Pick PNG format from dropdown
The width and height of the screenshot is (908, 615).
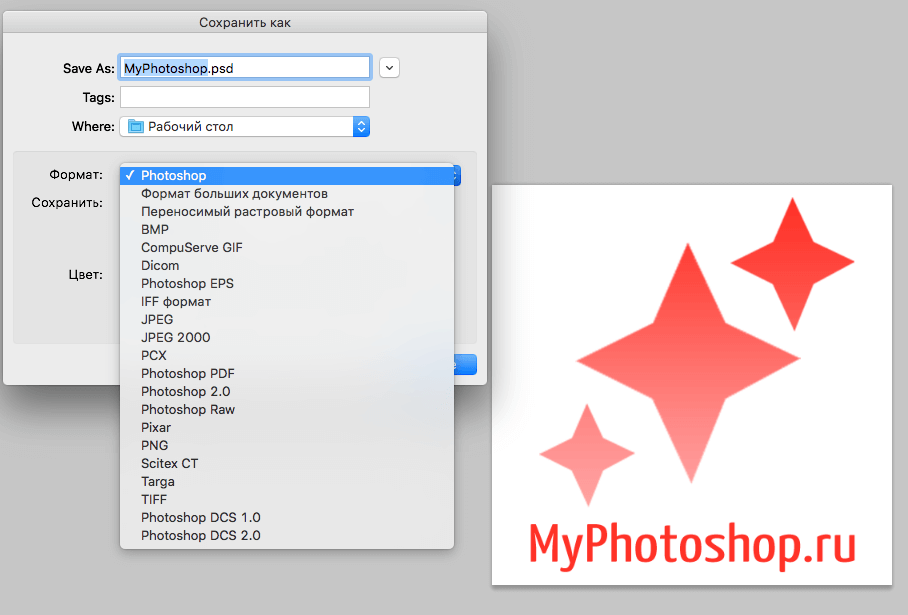[x=155, y=445]
